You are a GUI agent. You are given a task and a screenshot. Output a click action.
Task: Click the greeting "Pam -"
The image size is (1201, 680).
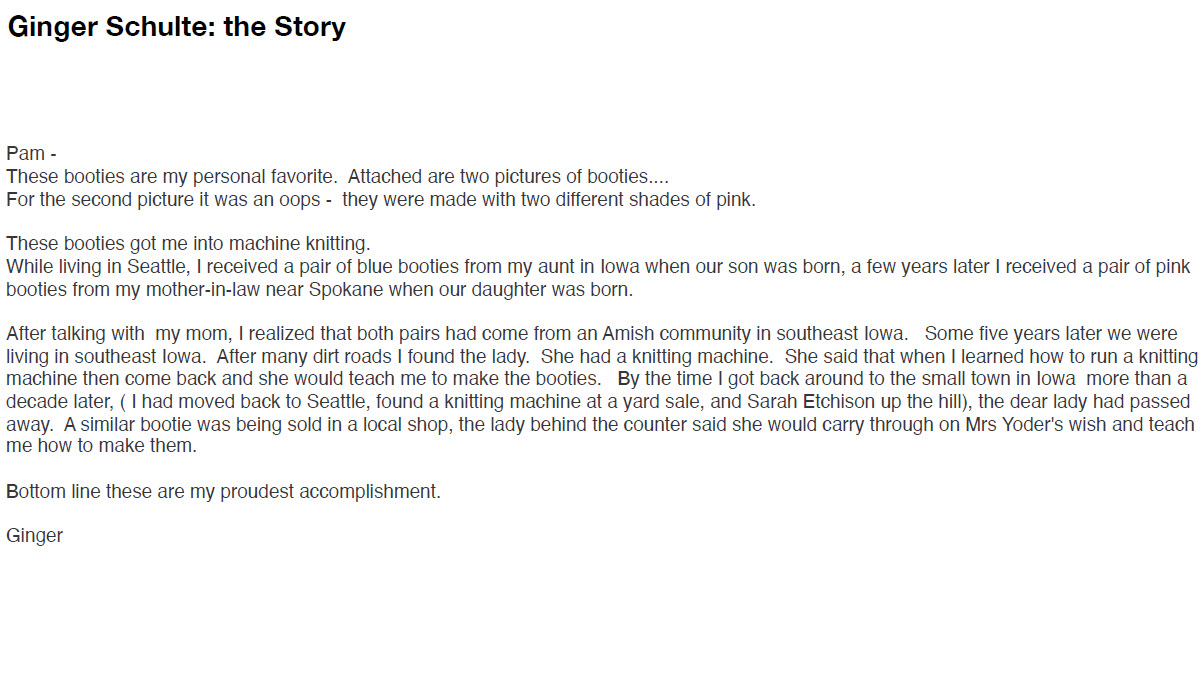pyautogui.click(x=31, y=154)
